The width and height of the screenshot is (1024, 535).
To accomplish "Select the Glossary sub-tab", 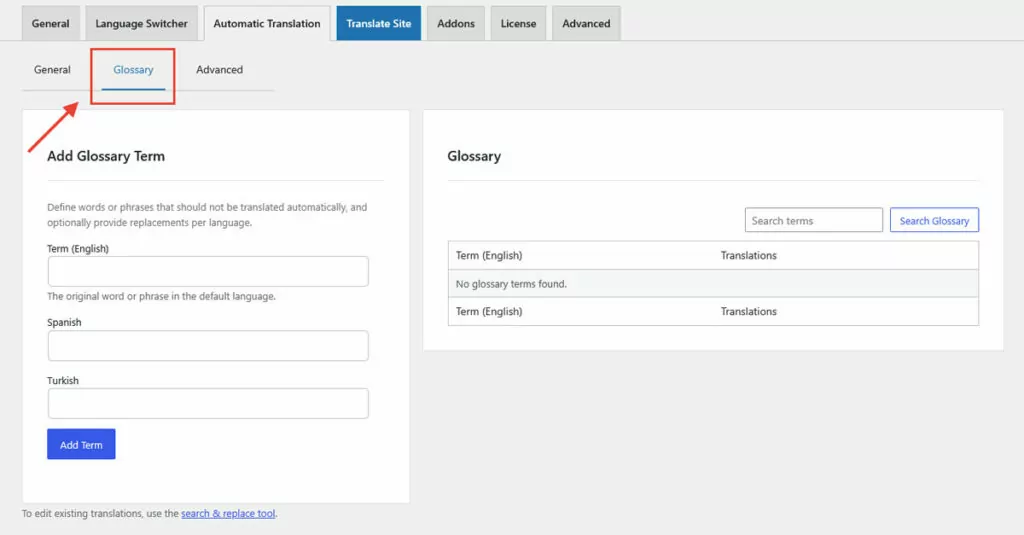I will point(133,69).
